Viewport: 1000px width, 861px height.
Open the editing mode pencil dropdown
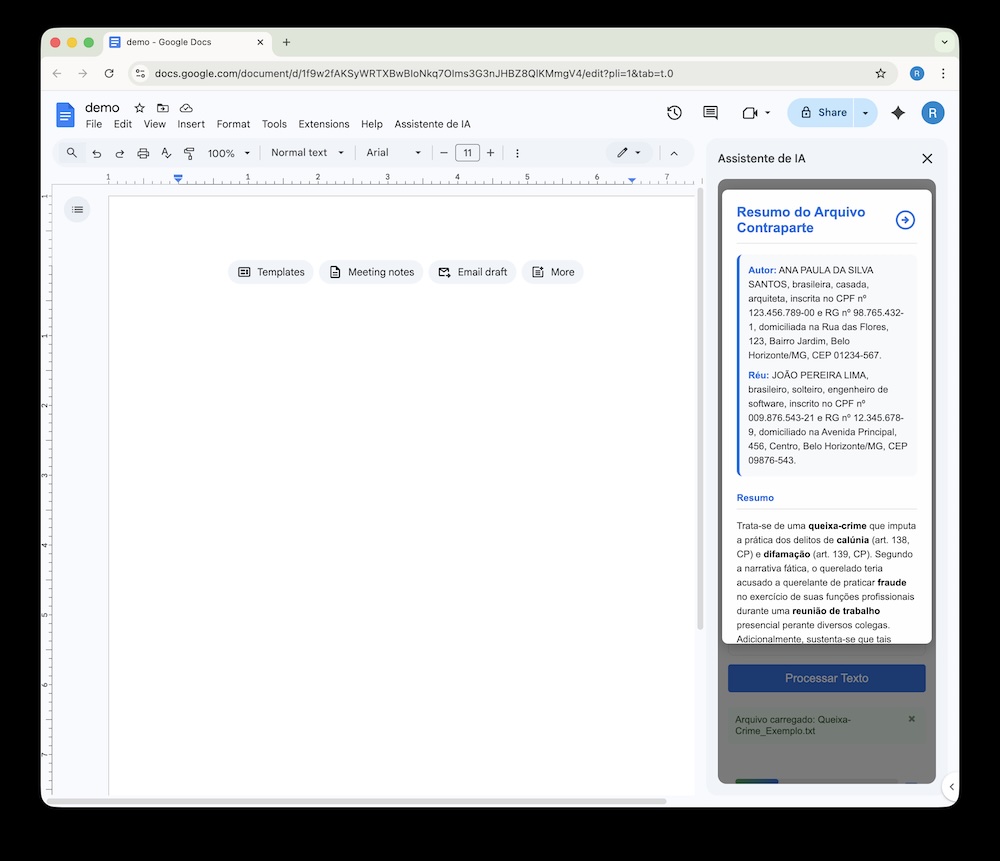[x=629, y=153]
